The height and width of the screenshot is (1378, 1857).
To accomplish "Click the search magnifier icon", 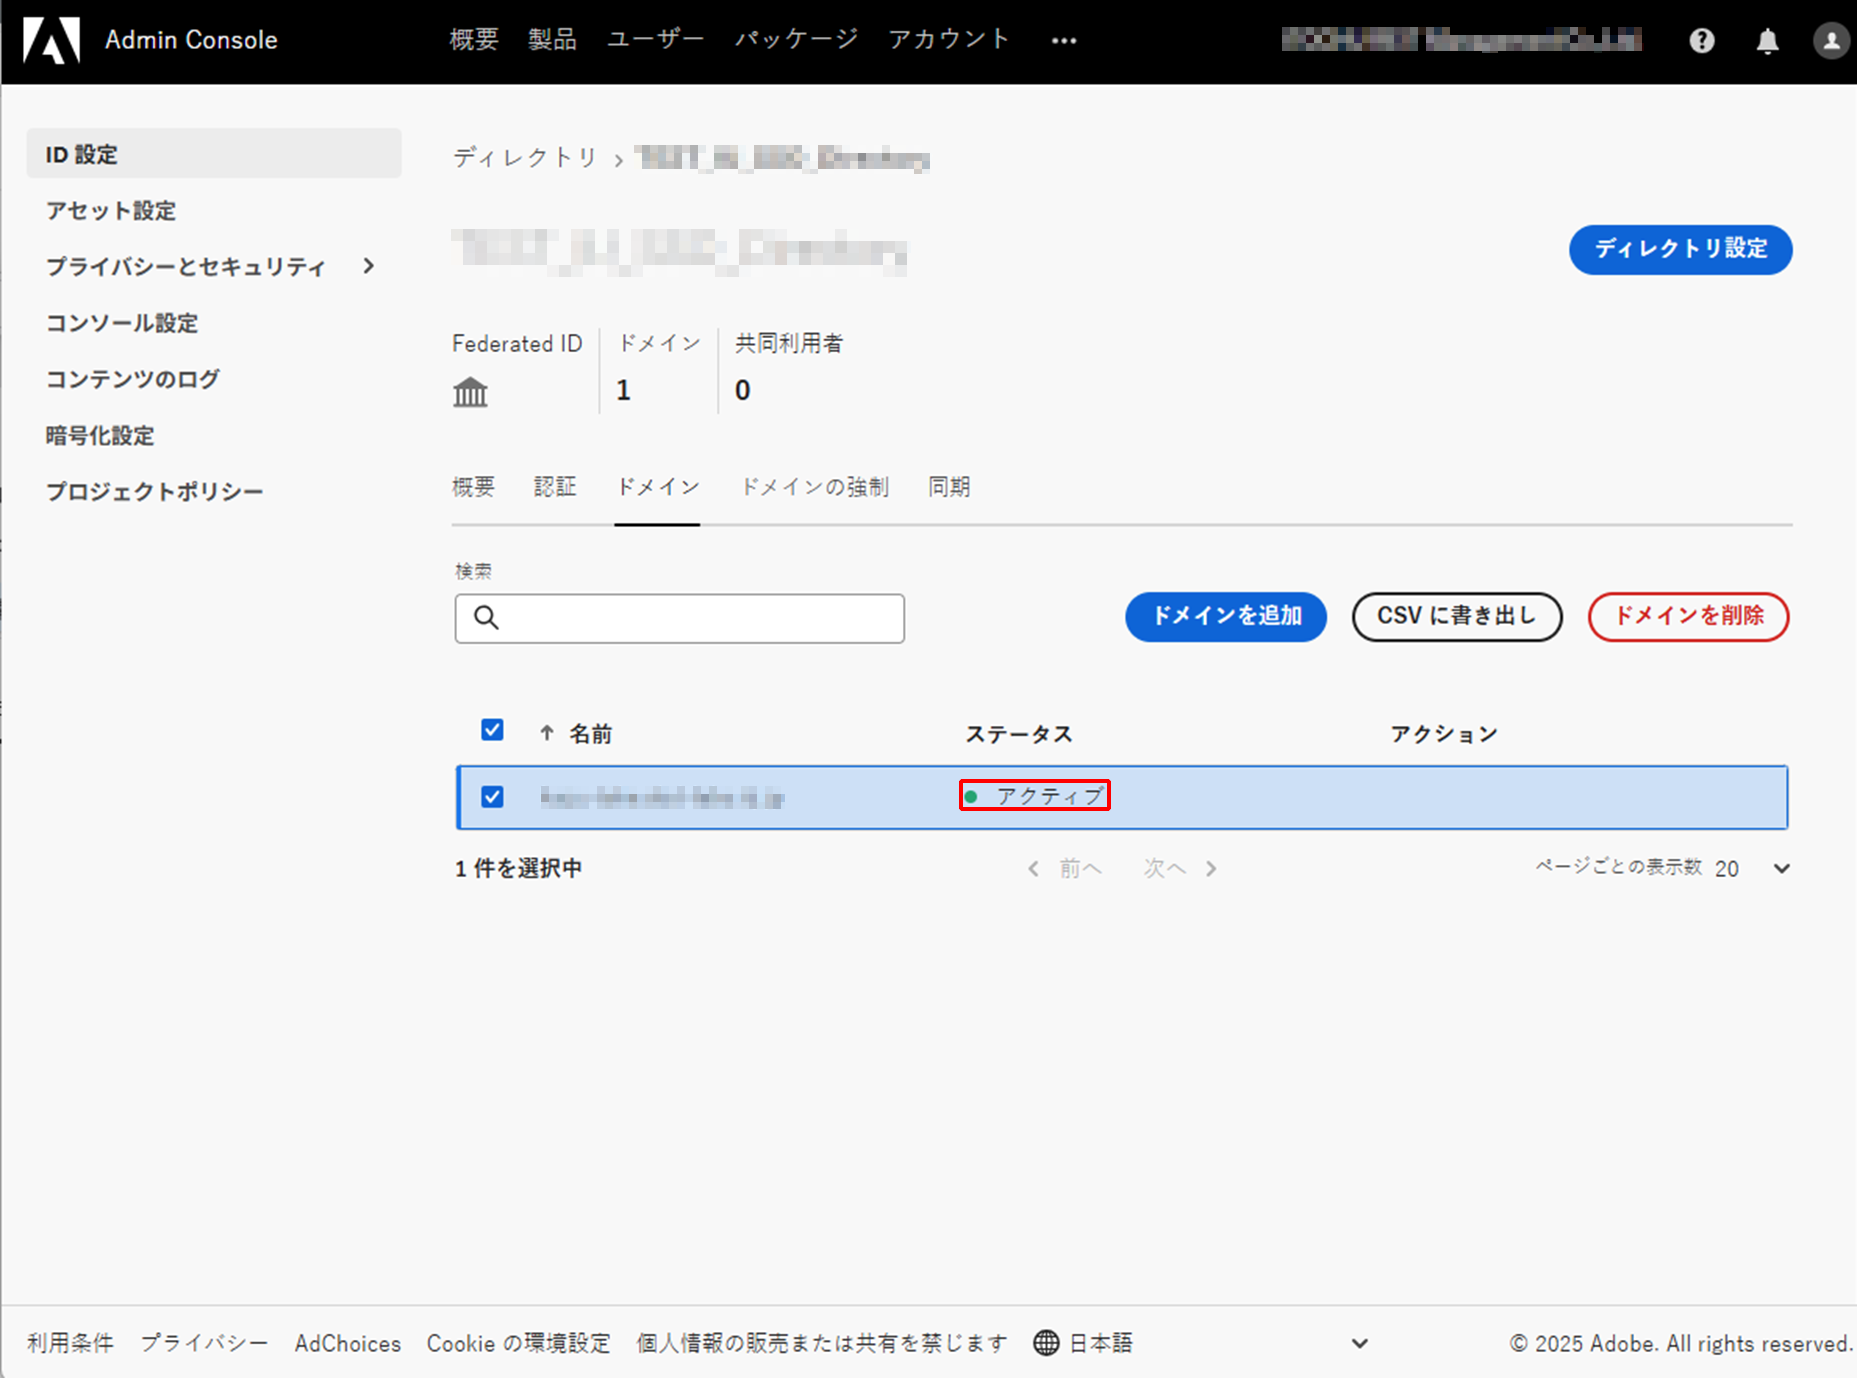I will 487,618.
